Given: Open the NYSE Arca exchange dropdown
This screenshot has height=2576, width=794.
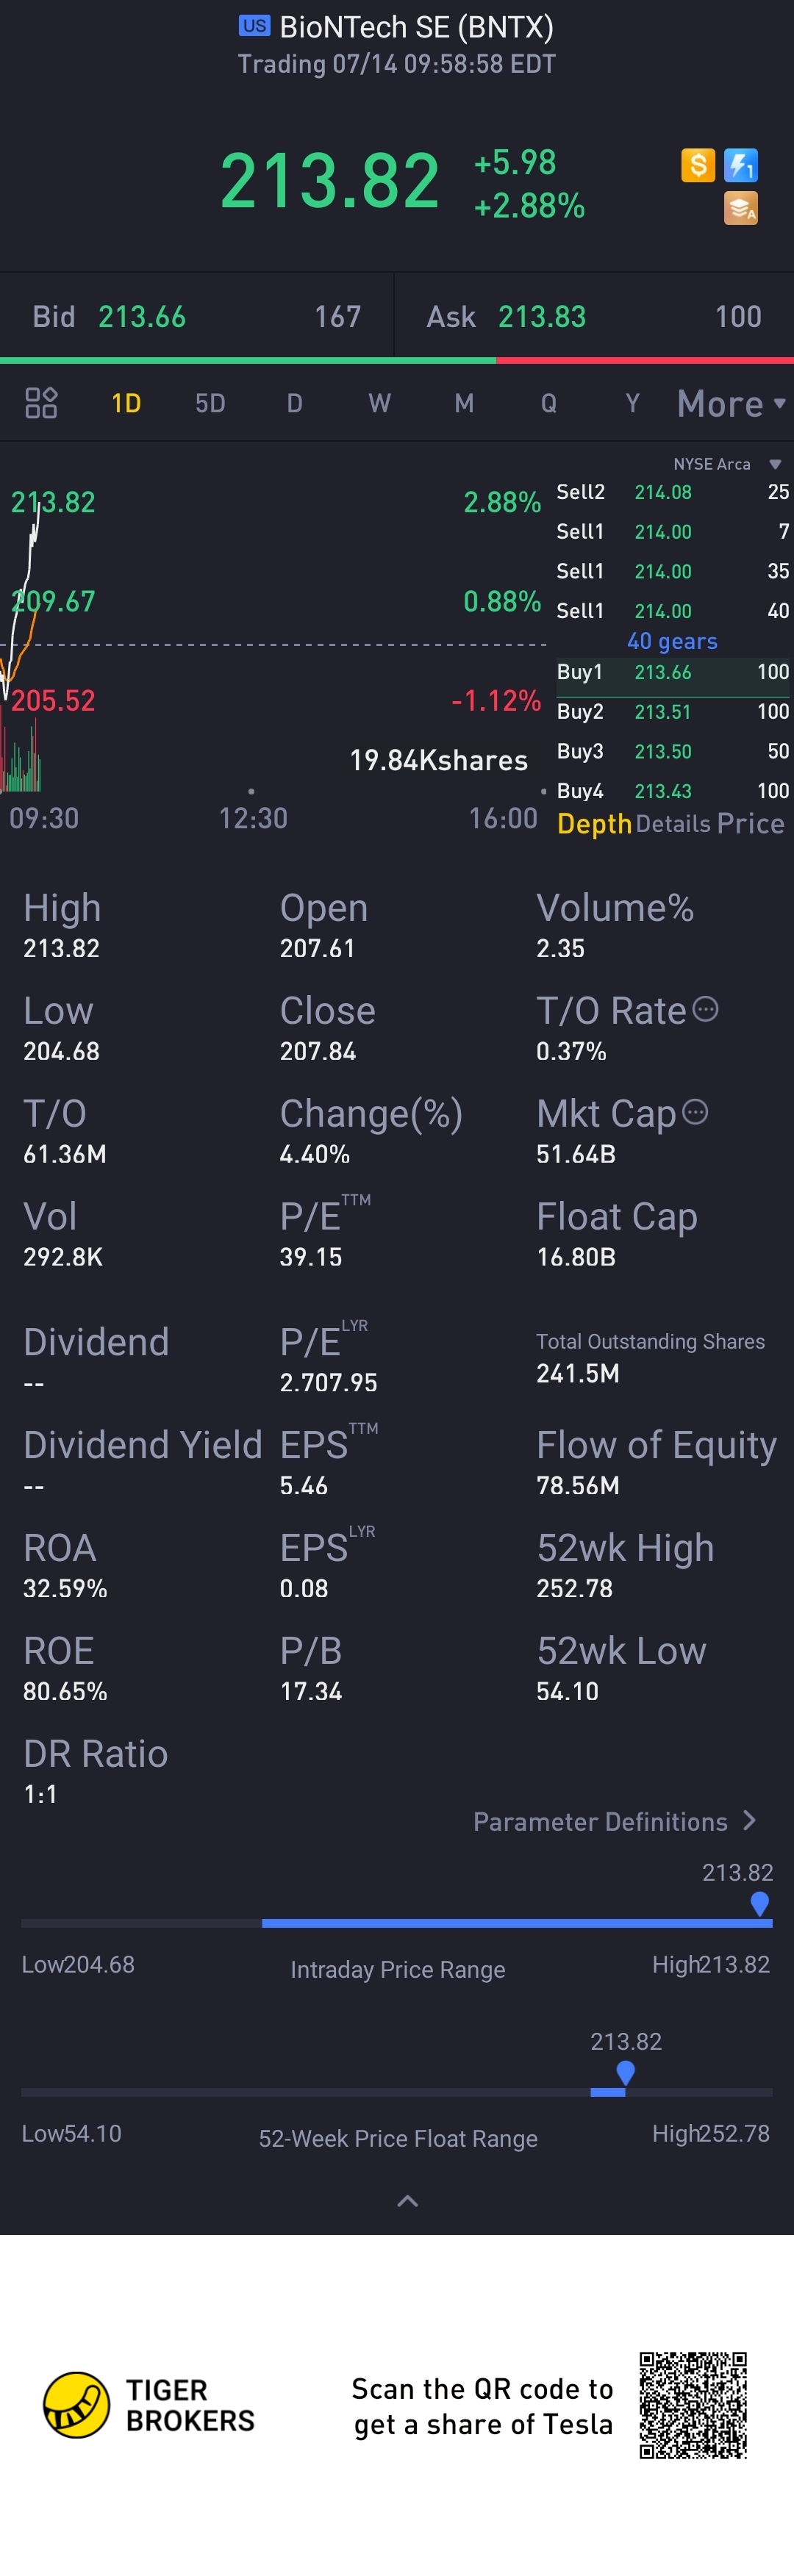Looking at the screenshot, I should coord(727,464).
